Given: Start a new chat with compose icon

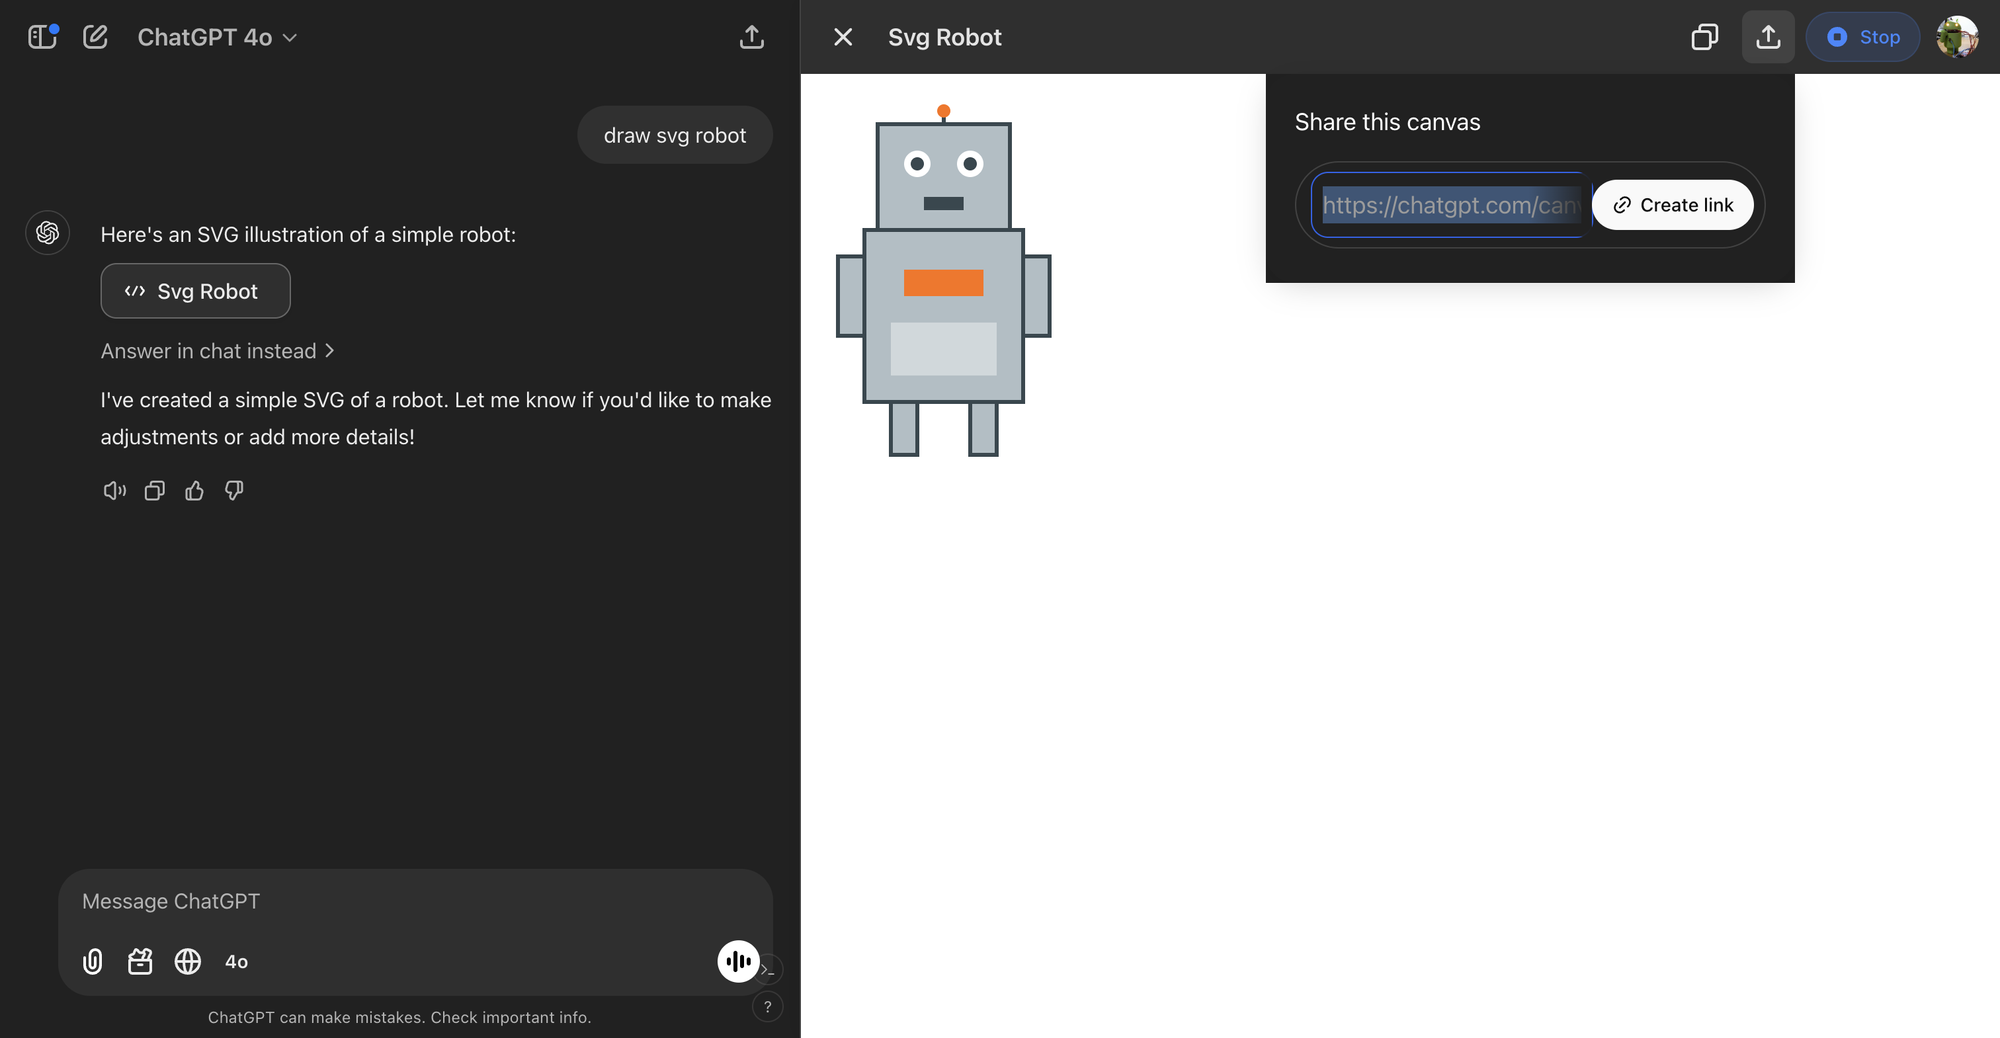Looking at the screenshot, I should pyautogui.click(x=95, y=37).
